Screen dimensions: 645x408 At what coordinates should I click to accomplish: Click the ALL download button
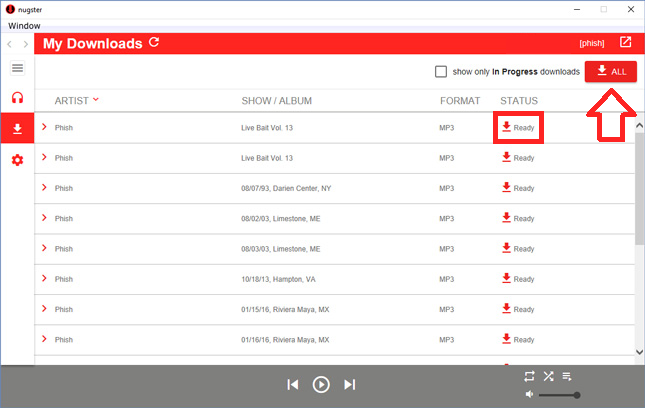(x=611, y=72)
